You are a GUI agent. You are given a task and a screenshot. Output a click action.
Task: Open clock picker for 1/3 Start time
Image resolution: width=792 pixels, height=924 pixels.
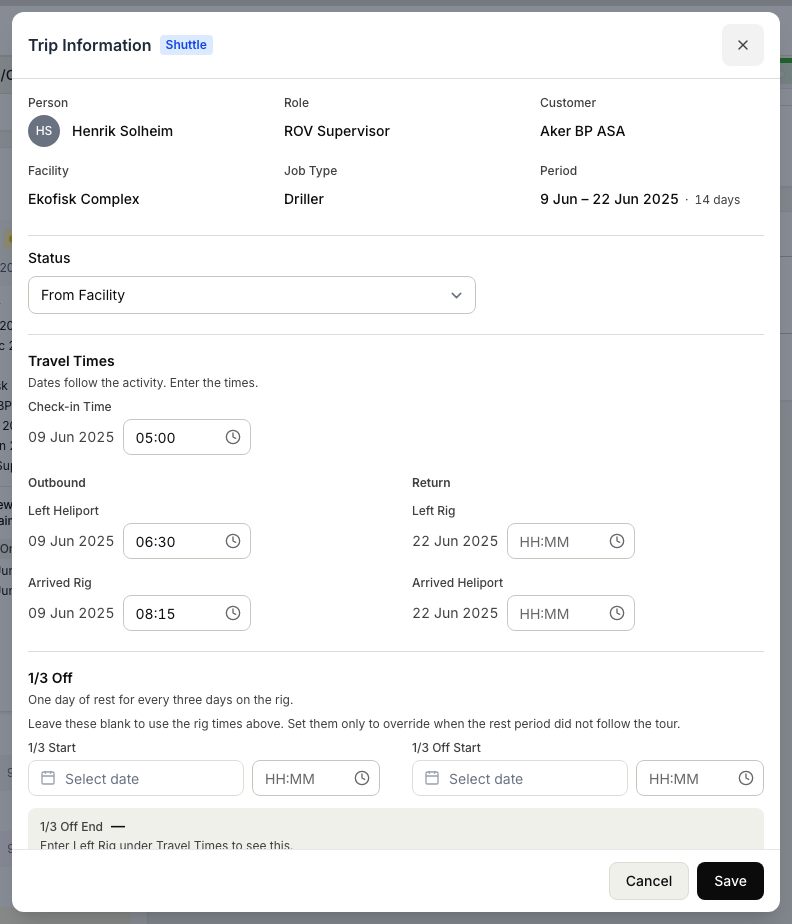click(x=362, y=778)
